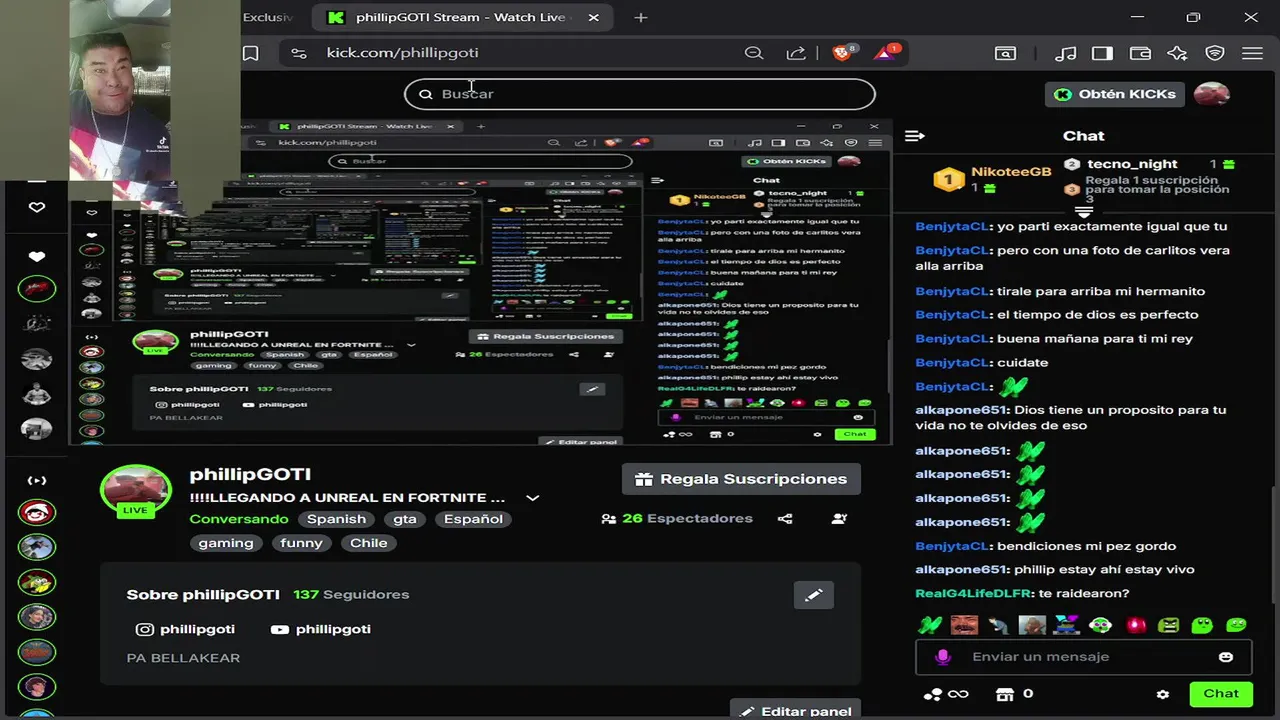Insert the angry green hulk emote
Viewport: 1280px width, 720px height.
[x=1169, y=626]
